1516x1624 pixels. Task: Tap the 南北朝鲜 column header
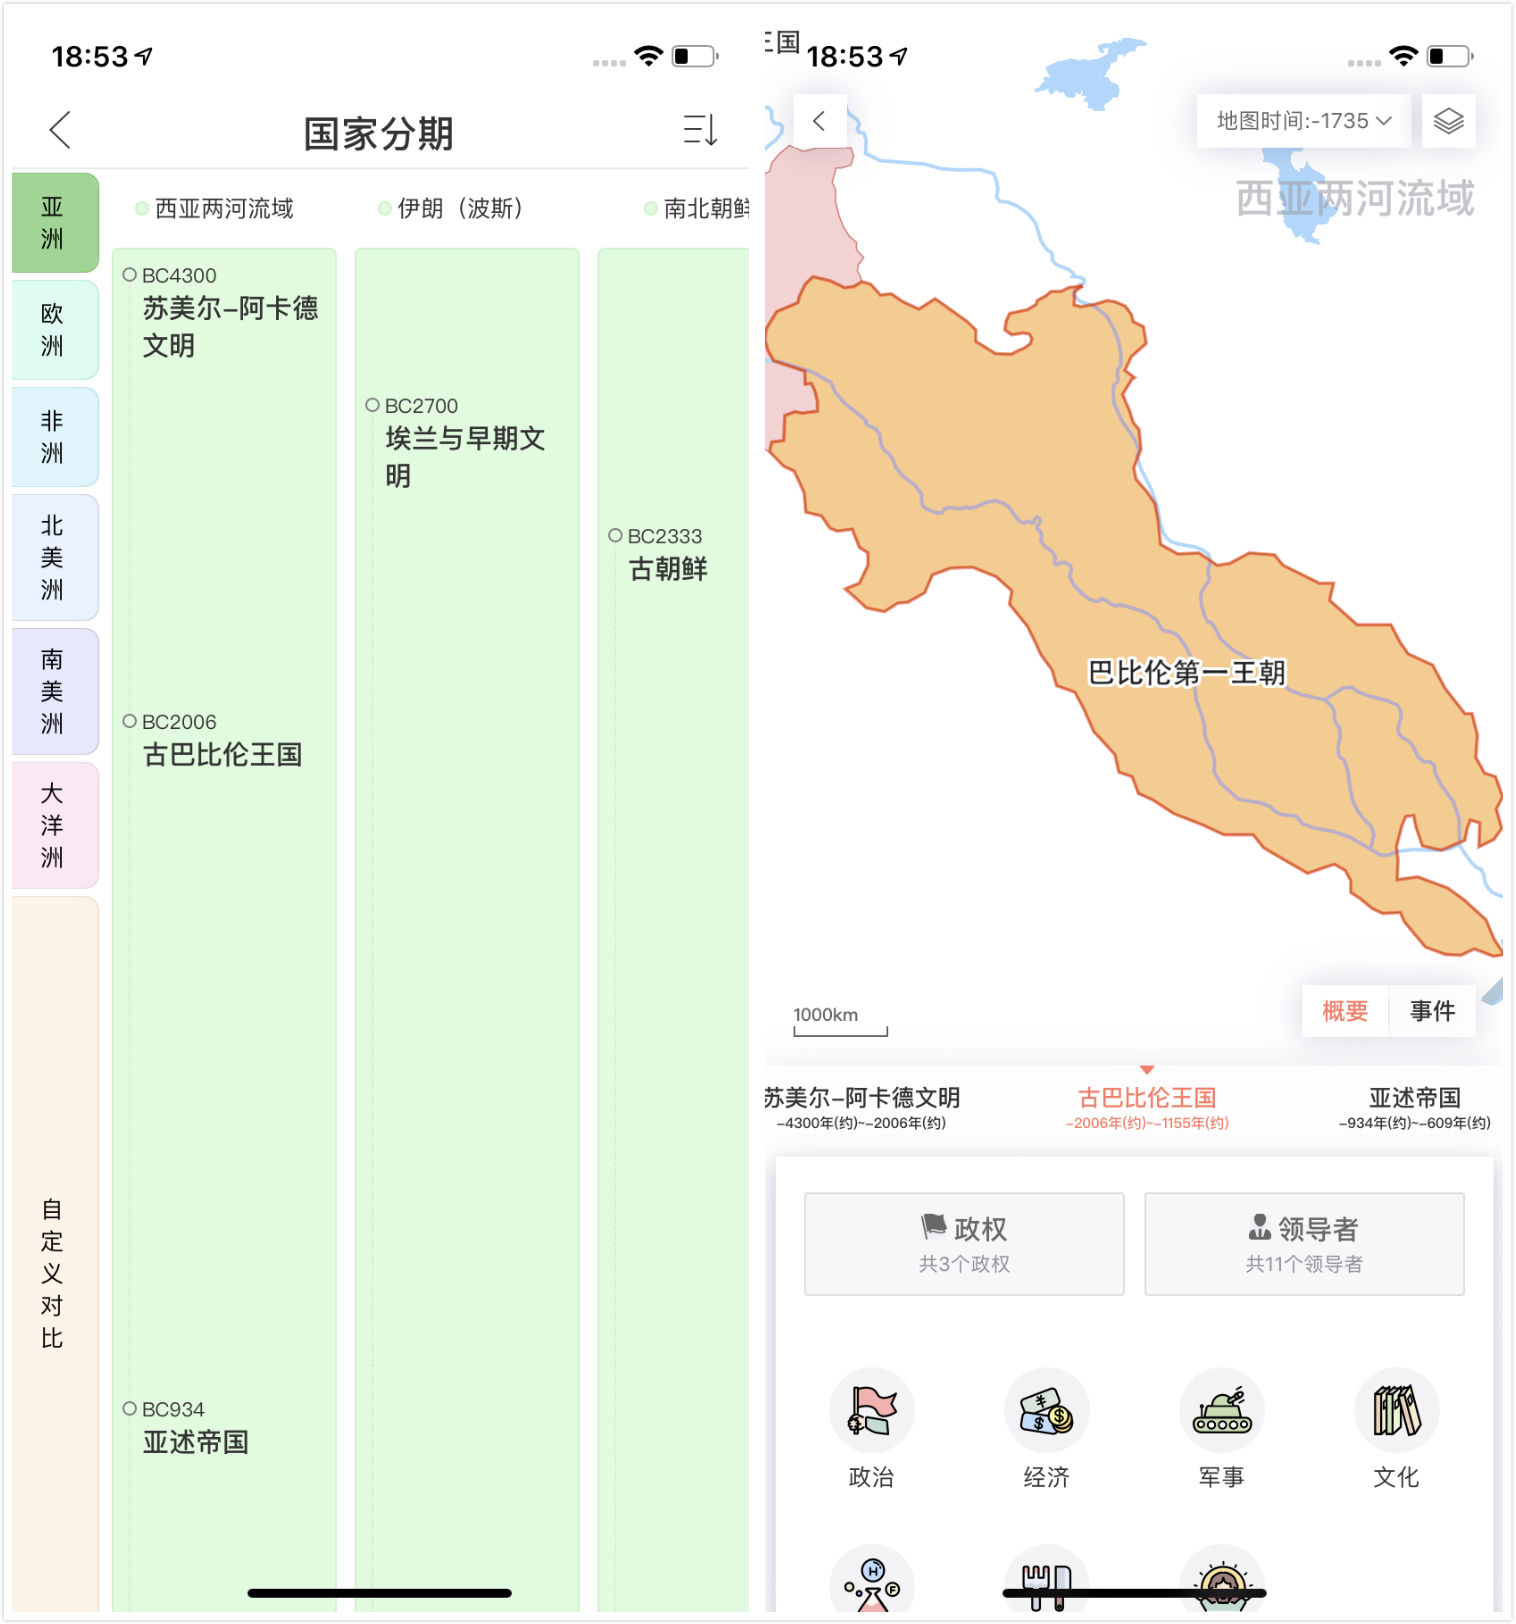(697, 208)
